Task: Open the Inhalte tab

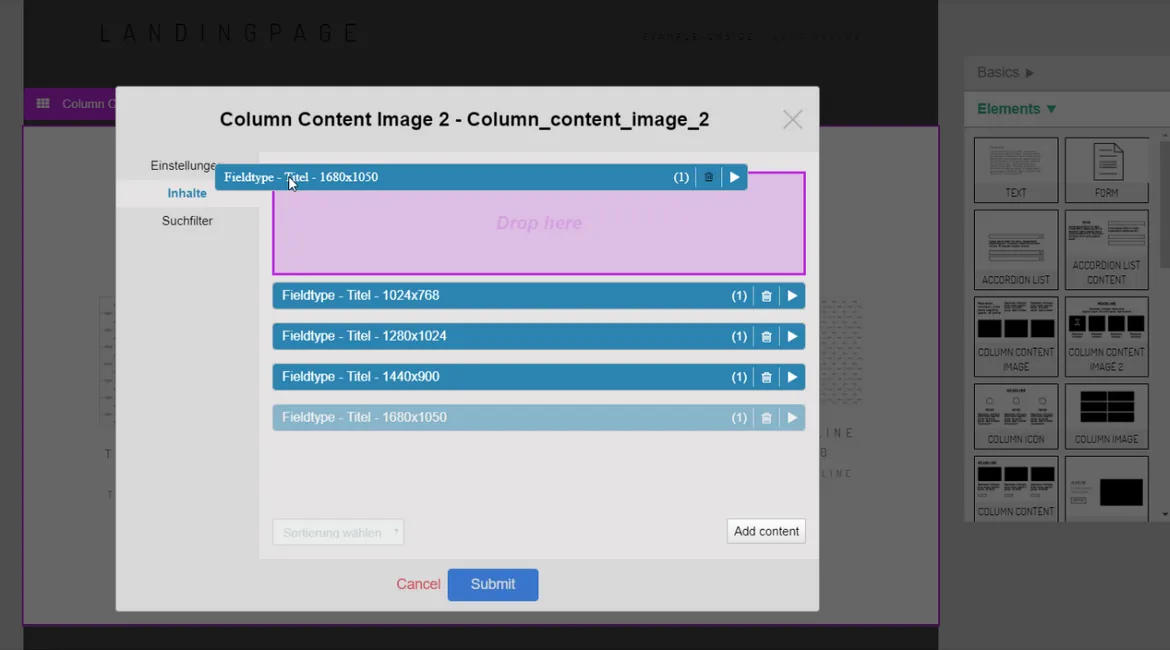Action: pos(187,193)
